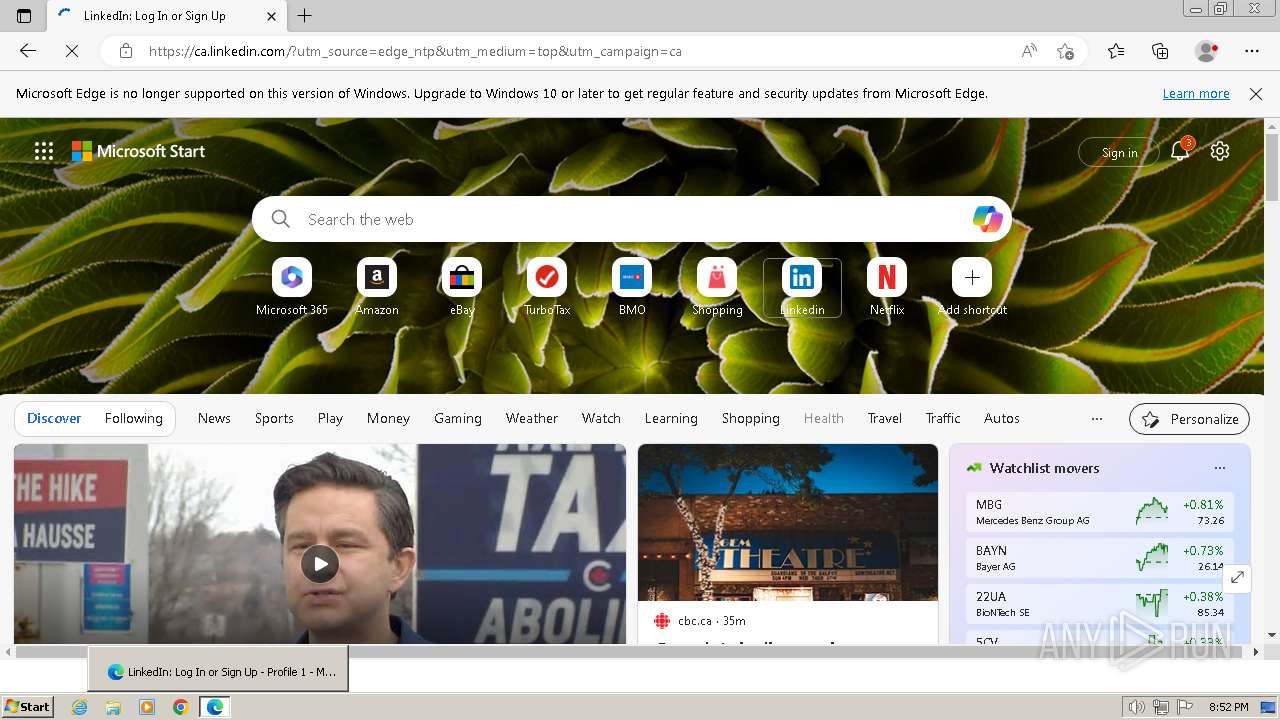Viewport: 1280px width, 720px height.
Task: Open Read aloud in address bar
Action: 1029,51
